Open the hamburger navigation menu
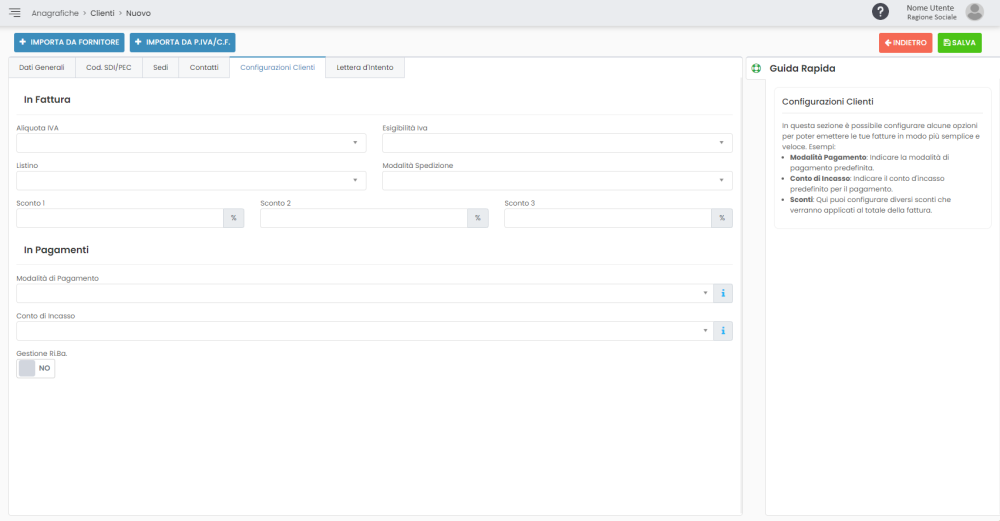Viewport: 1000px width, 521px height. point(15,12)
